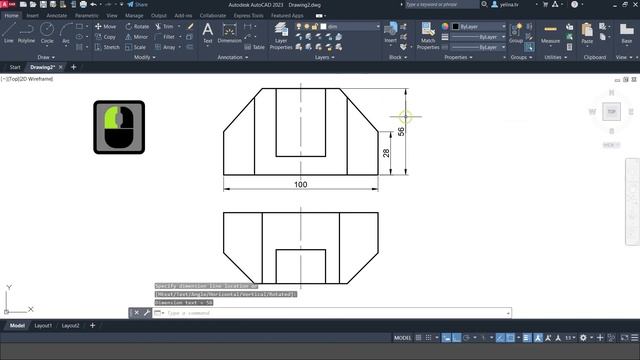Open the ByLayer color dropdown

(x=478, y=27)
